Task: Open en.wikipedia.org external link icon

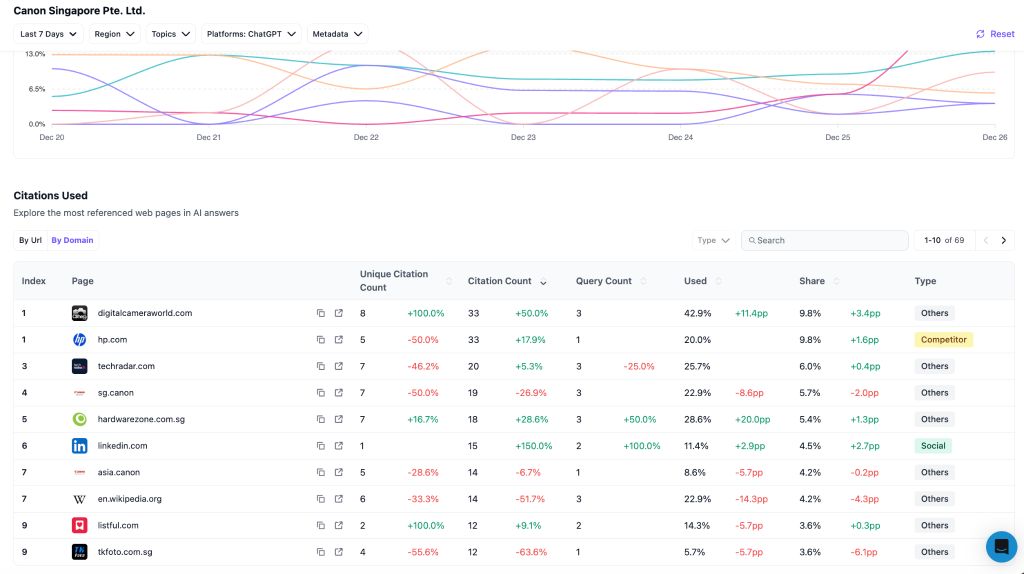Action: point(338,499)
